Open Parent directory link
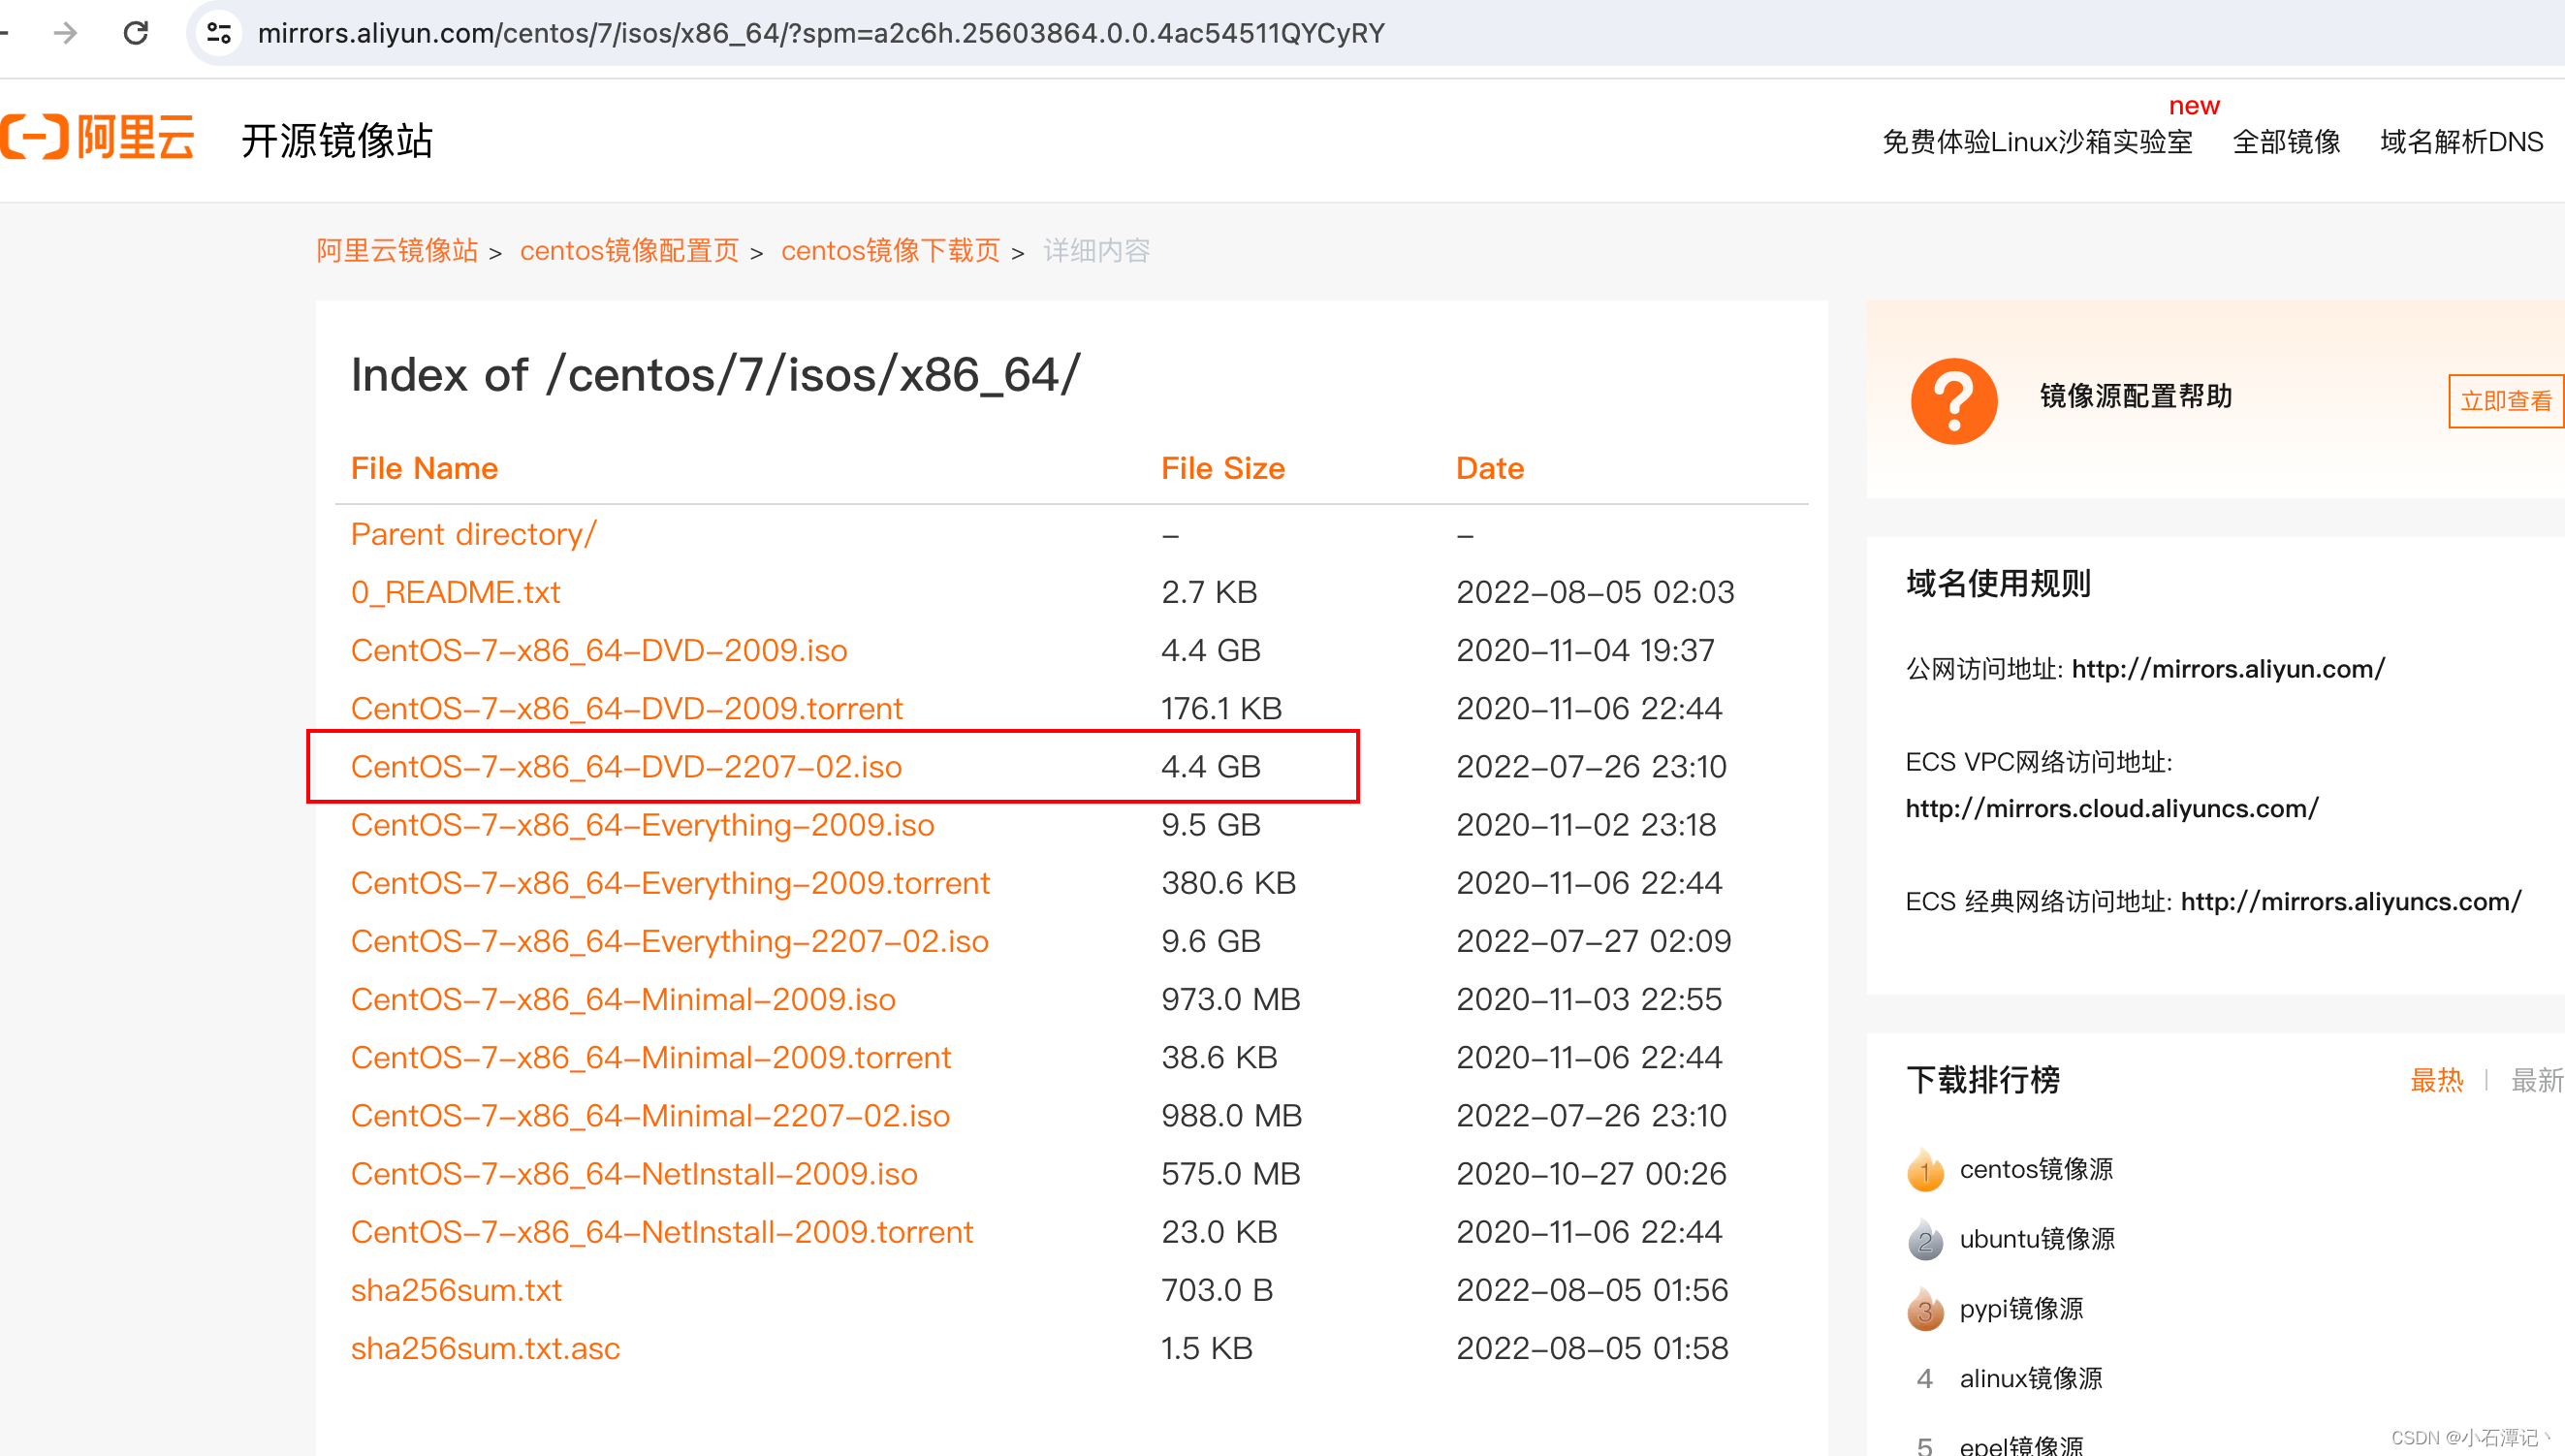2565x1456 pixels. click(x=473, y=534)
